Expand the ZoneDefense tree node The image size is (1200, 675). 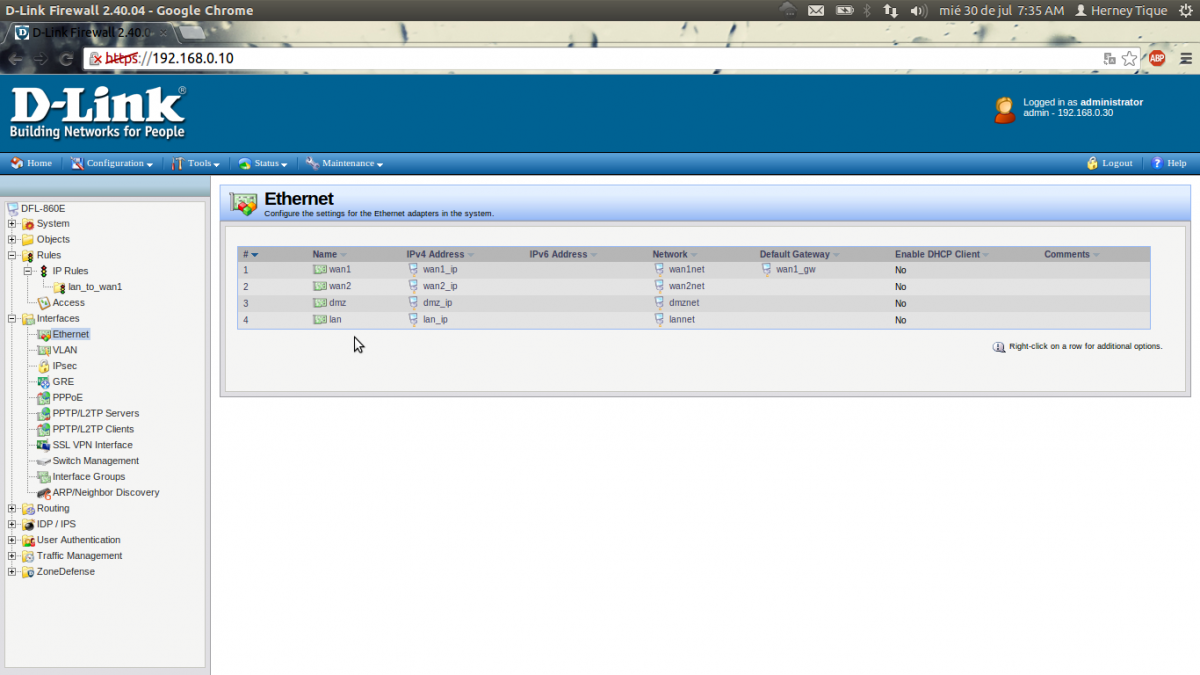(x=12, y=572)
